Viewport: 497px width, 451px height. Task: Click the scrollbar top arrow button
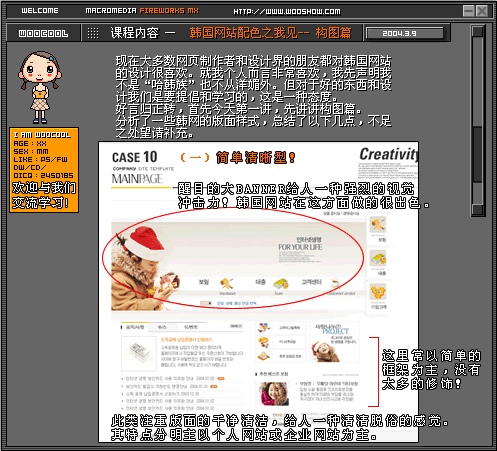(x=478, y=32)
